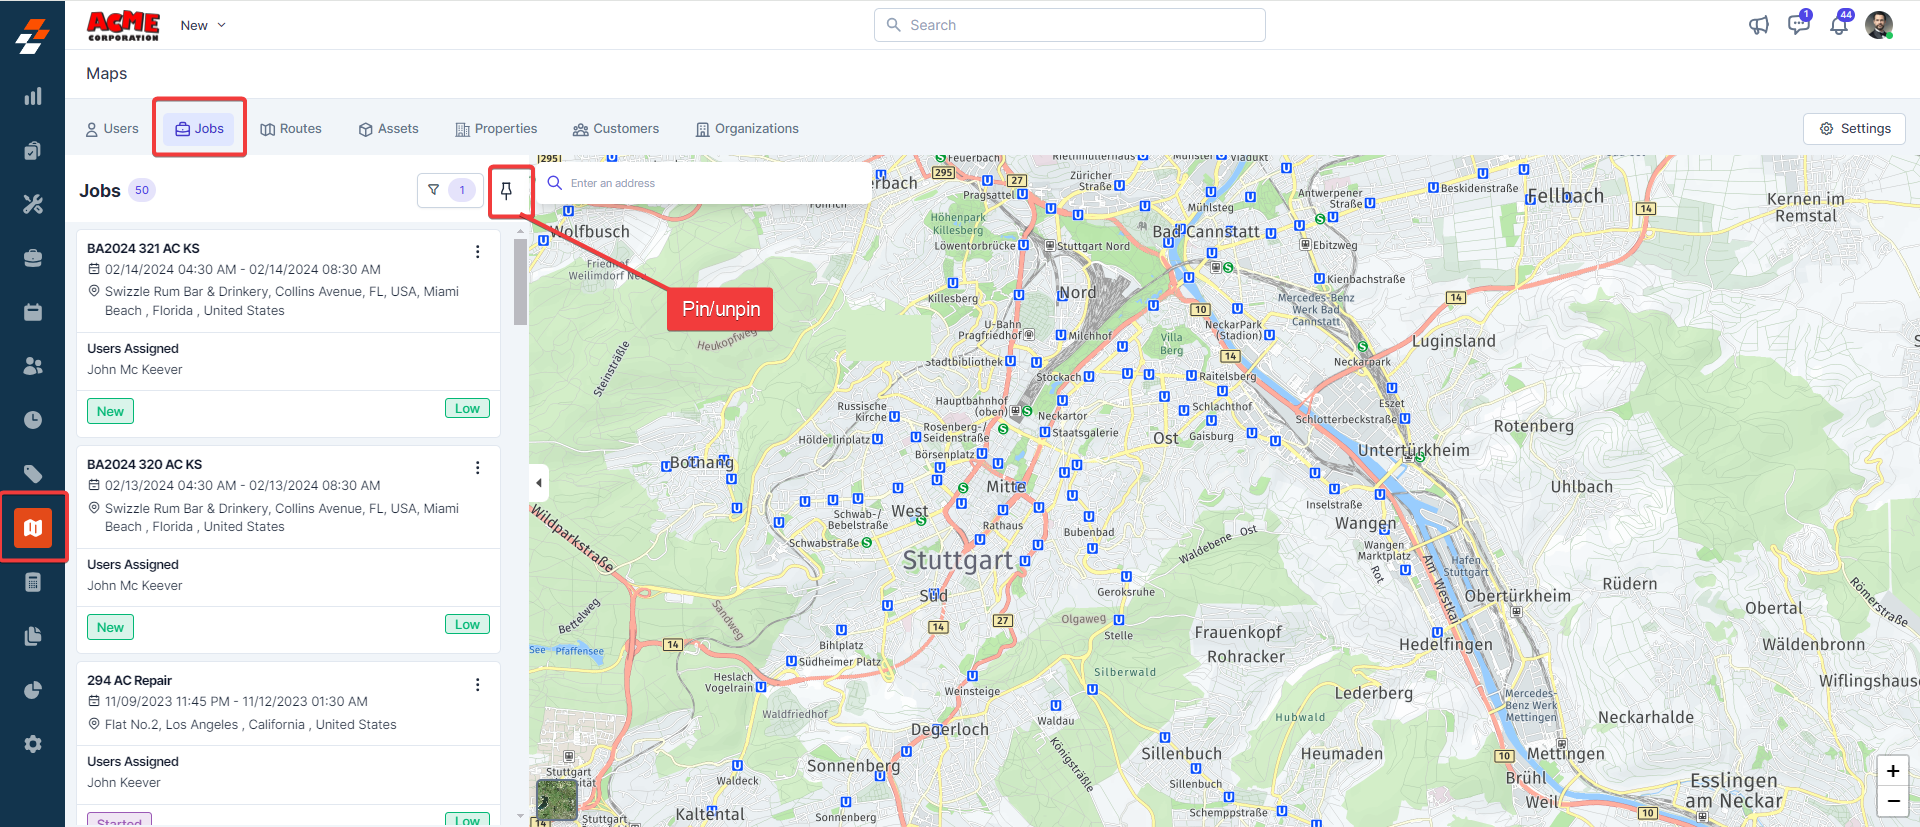This screenshot has width=1920, height=827.
Task: Switch to the Customers tab
Action: 616,129
